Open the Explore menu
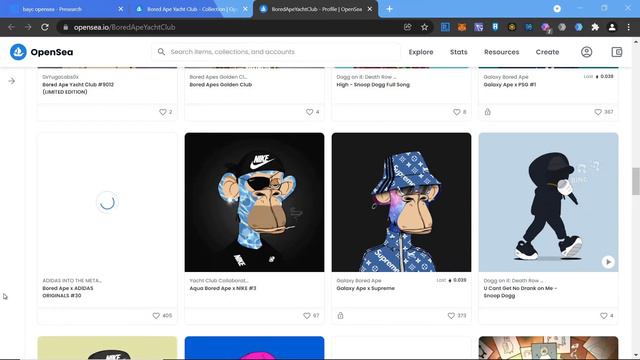The width and height of the screenshot is (640, 360). 421,52
